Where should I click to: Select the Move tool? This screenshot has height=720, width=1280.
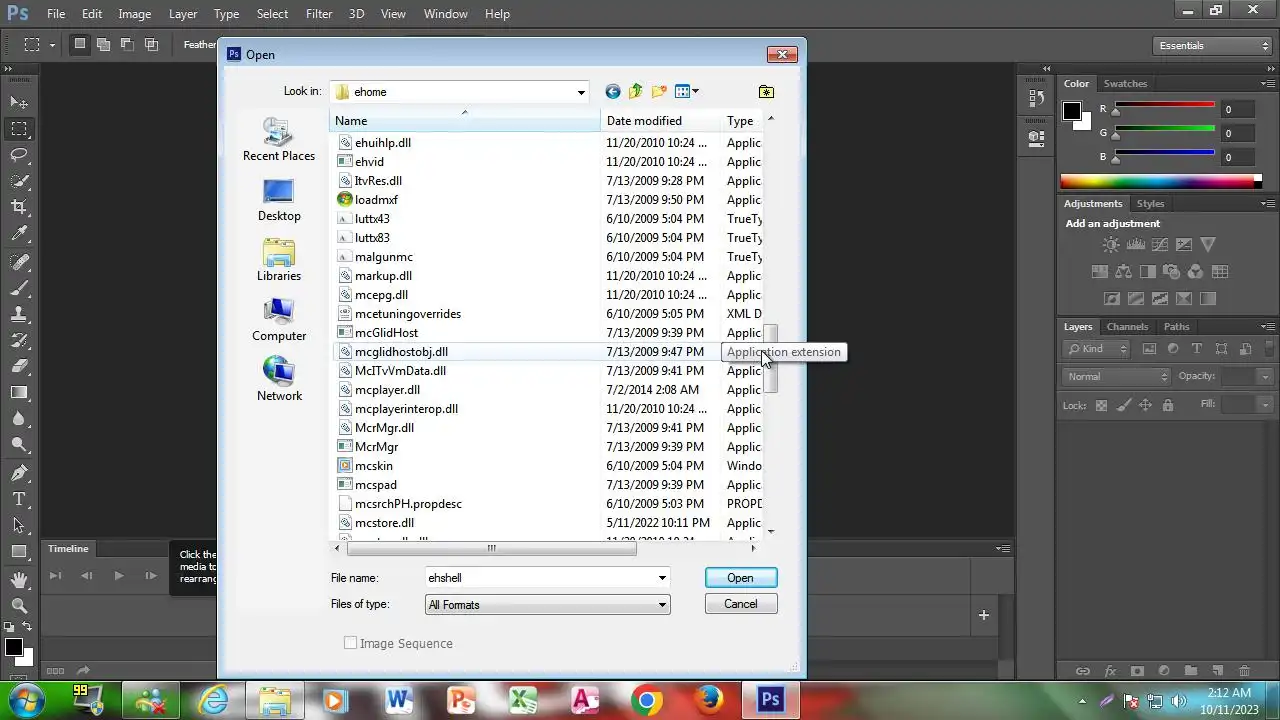[x=19, y=102]
